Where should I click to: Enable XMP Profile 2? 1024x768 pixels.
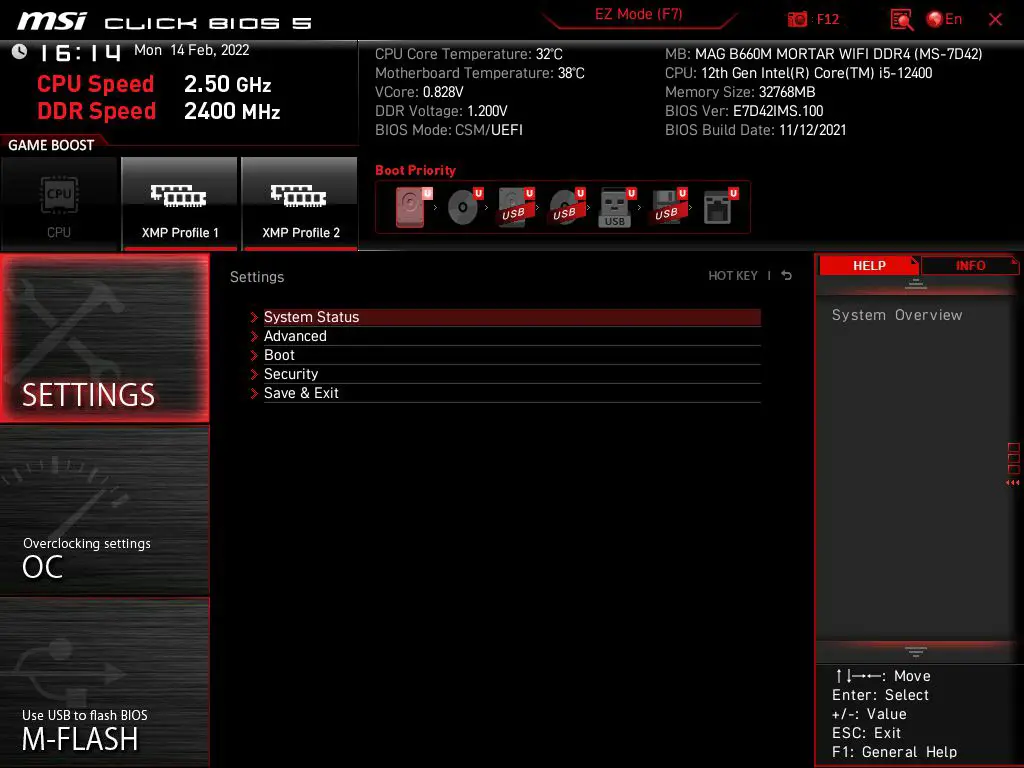click(x=300, y=204)
